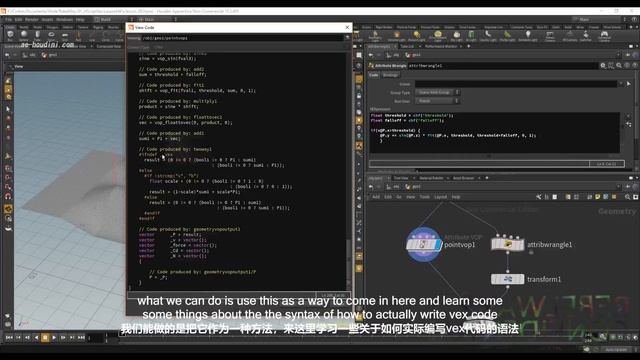Viewport: 640px width, 360px height.
Task: Close the View Code window
Action: 347,27
